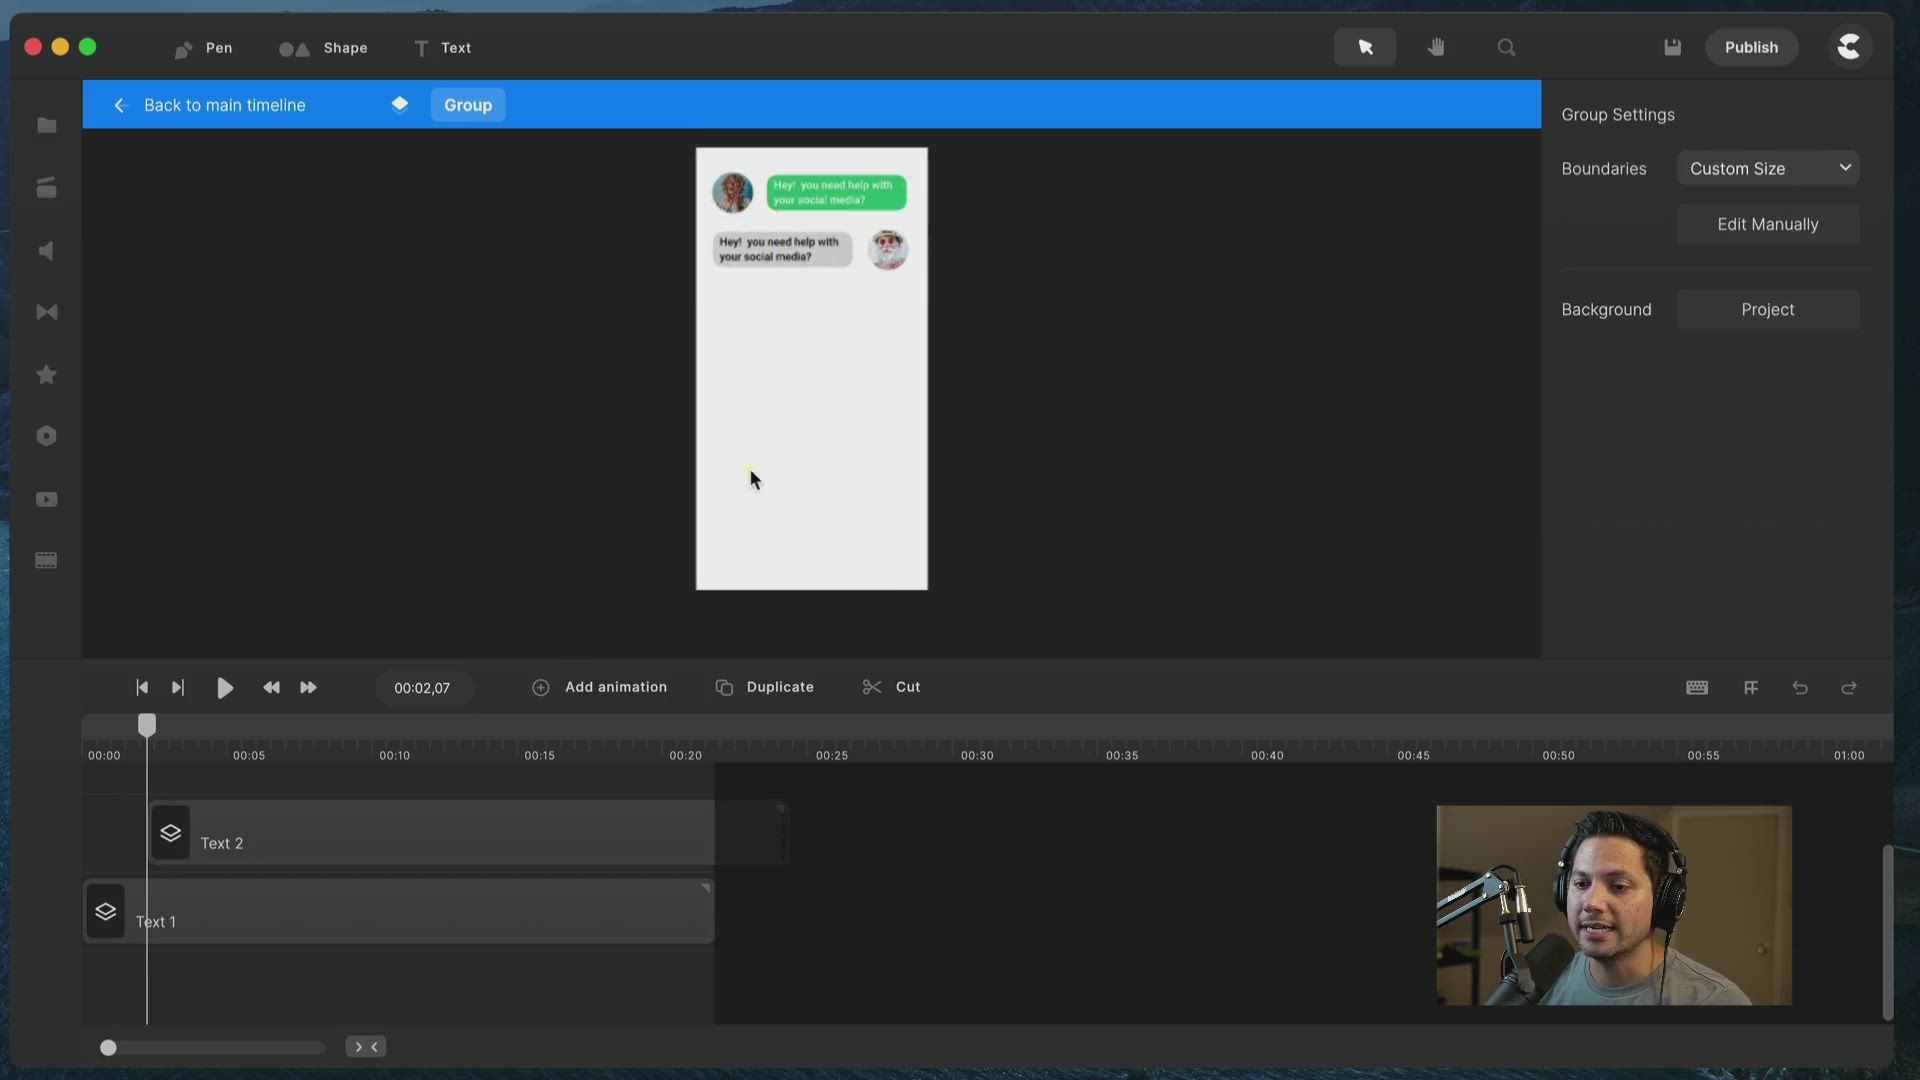
Task: Open the star favorites sidebar panel
Action: (46, 374)
